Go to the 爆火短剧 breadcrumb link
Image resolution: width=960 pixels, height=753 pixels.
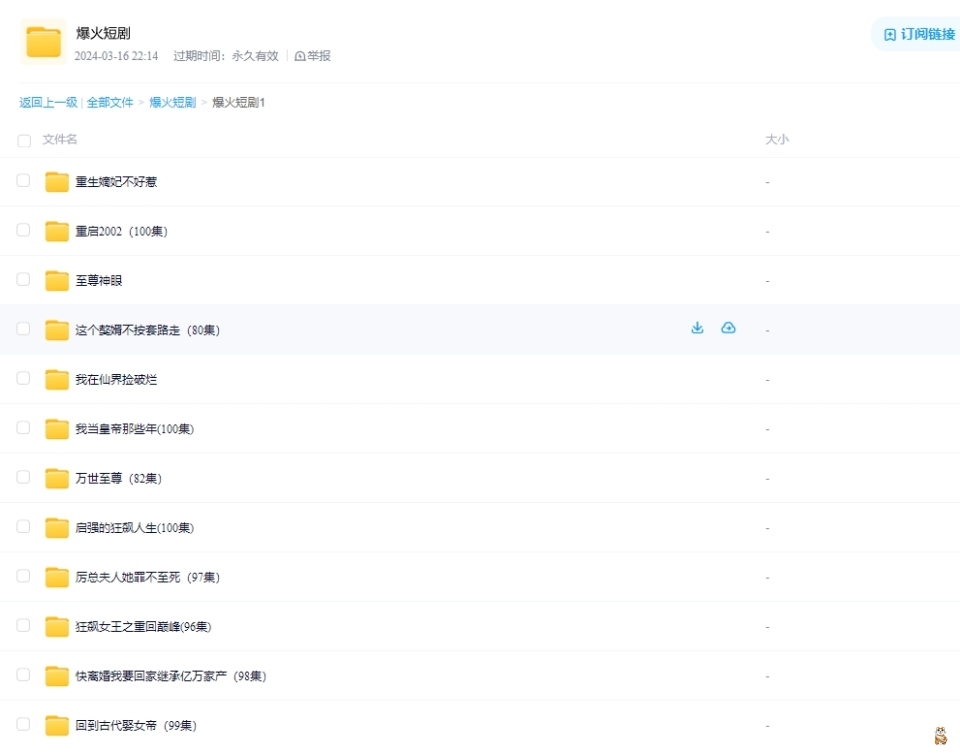[173, 103]
